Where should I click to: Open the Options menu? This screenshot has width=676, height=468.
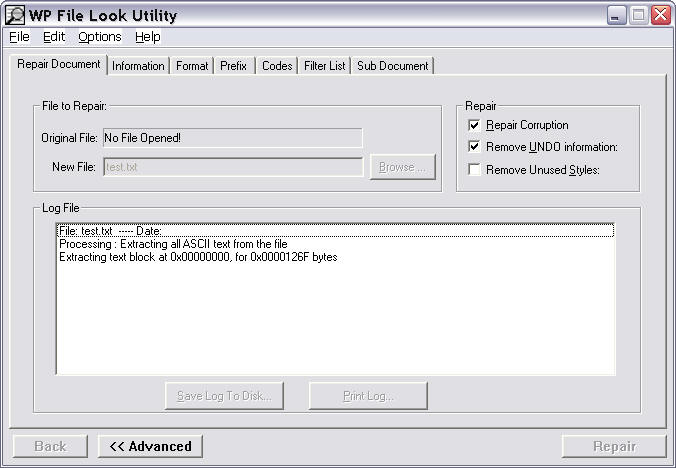(99, 37)
